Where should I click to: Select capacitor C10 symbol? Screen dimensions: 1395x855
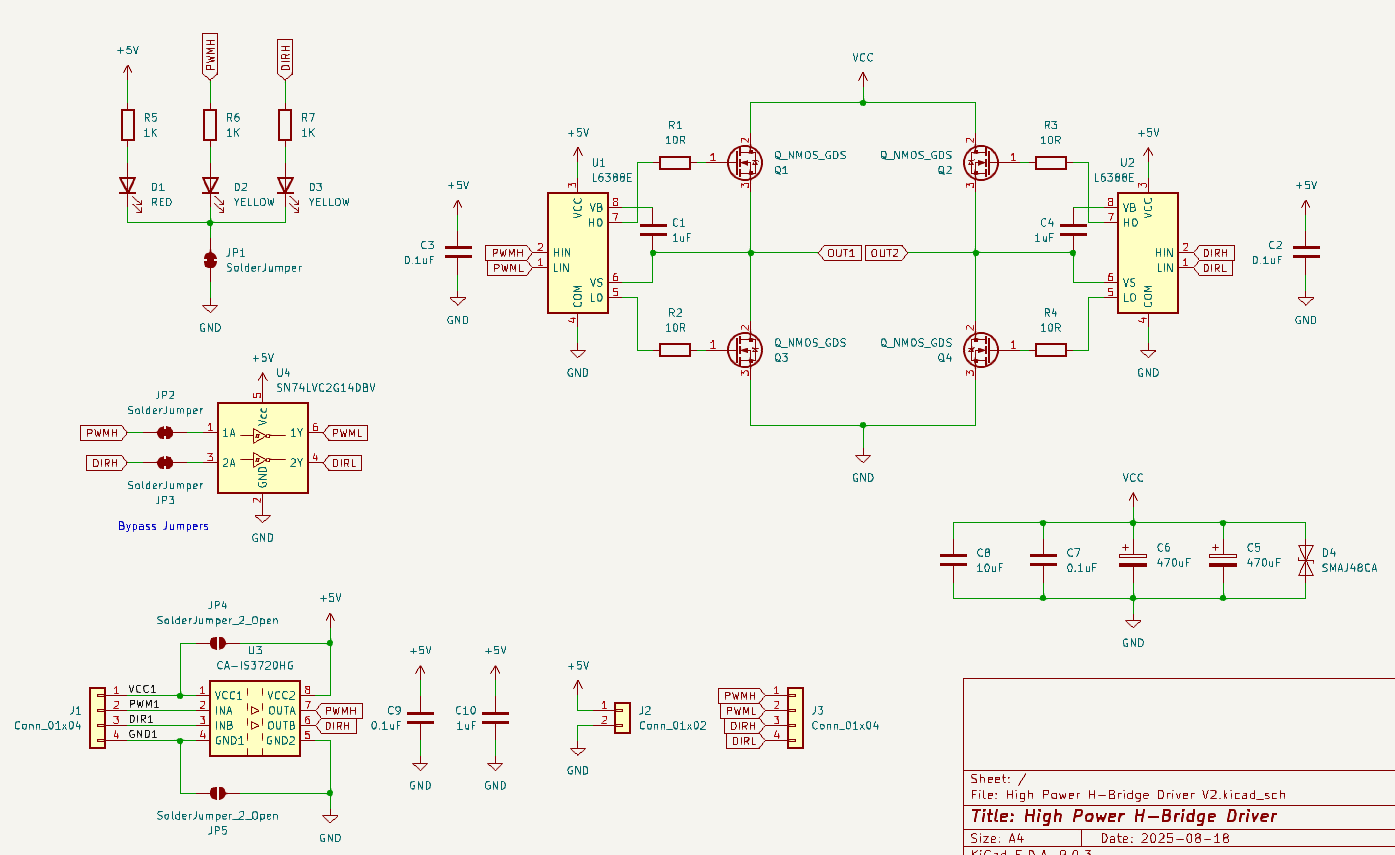[x=495, y=718]
